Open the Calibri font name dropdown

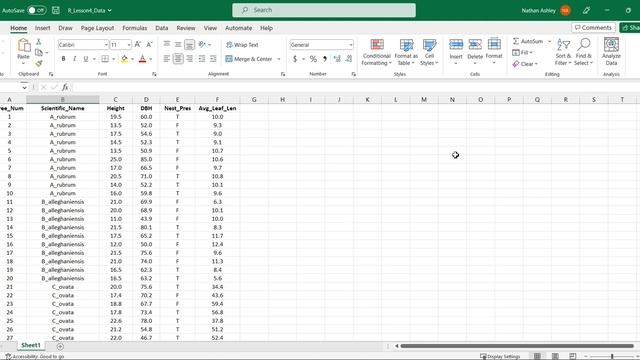106,44
